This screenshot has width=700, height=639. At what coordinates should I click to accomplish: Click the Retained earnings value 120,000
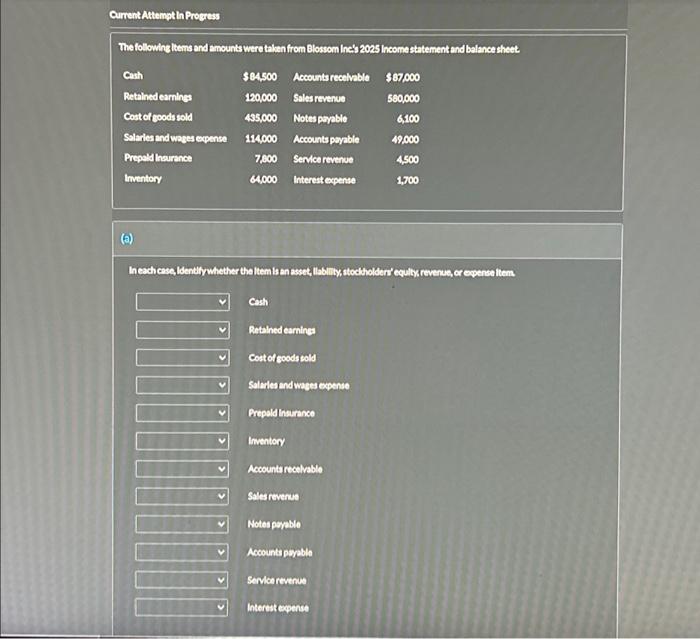pyautogui.click(x=261, y=97)
